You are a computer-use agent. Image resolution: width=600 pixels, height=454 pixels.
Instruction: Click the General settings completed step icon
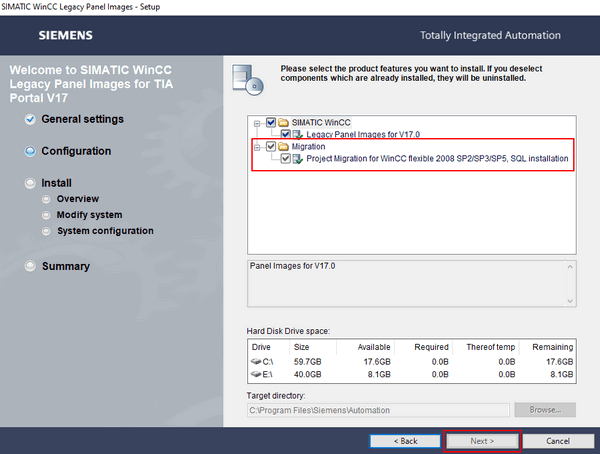click(30, 119)
